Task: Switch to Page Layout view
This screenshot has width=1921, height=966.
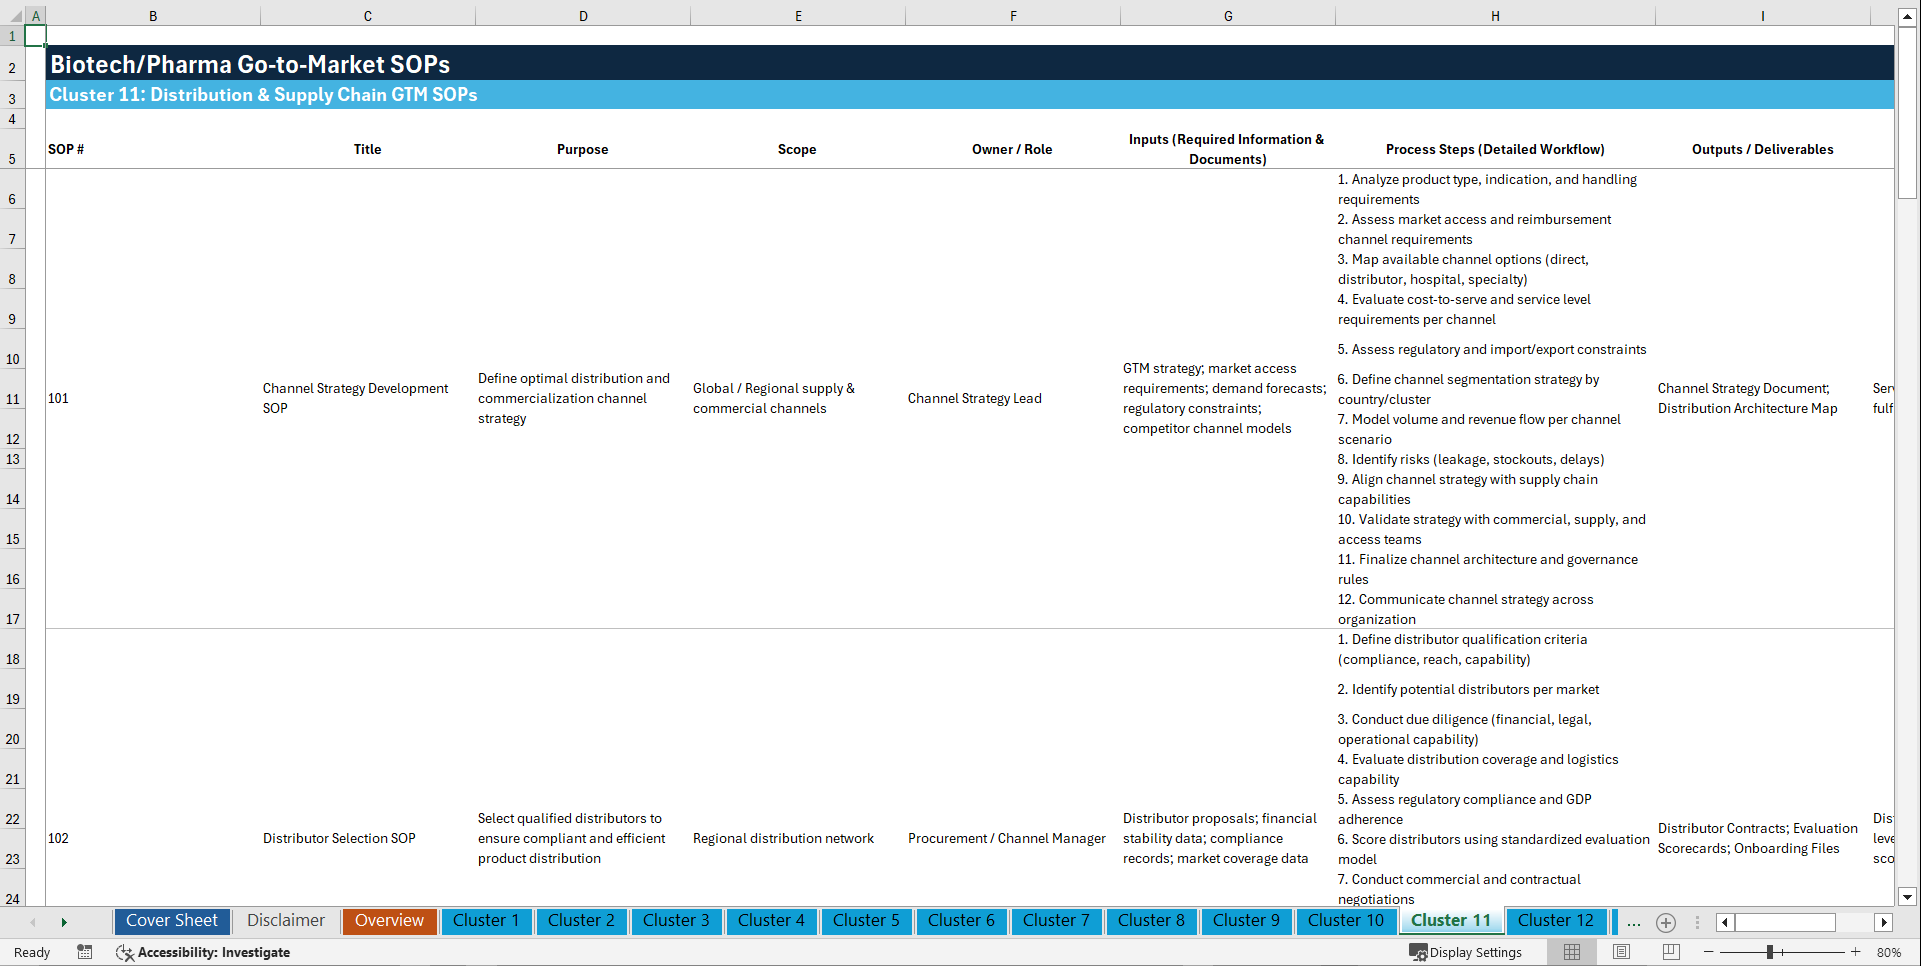Action: (1620, 952)
